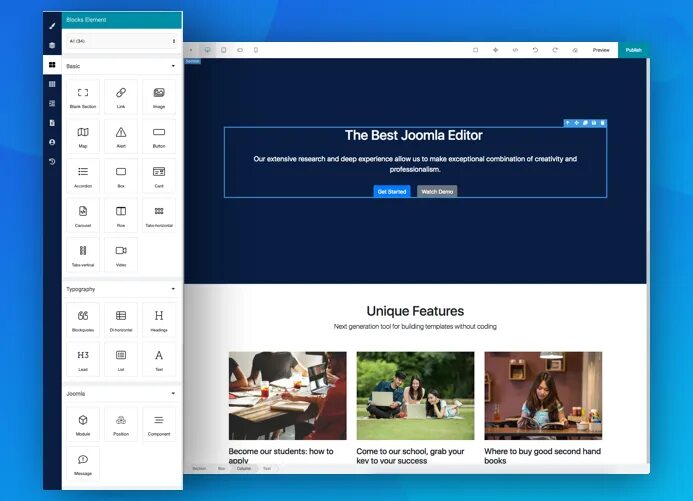Click the friends on grass with laptop image
Screen dimensions: 693x501
(415, 396)
